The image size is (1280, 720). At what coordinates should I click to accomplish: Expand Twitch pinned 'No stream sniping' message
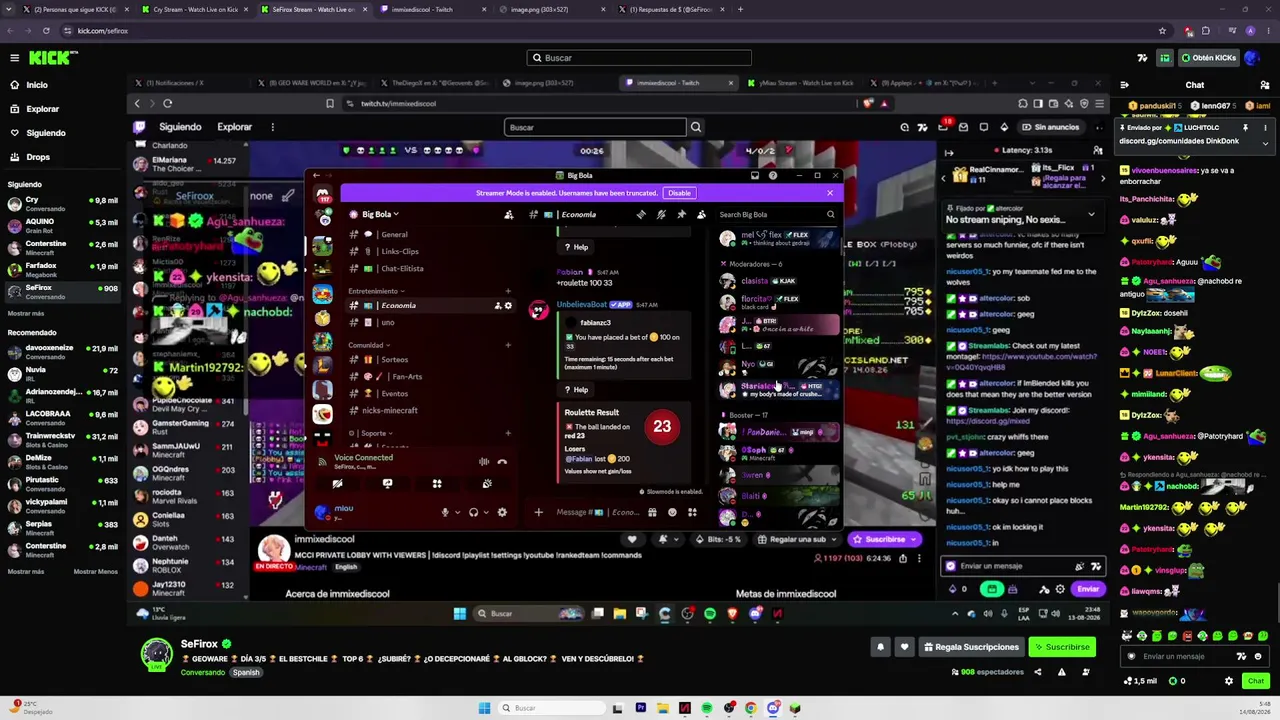(x=1091, y=214)
